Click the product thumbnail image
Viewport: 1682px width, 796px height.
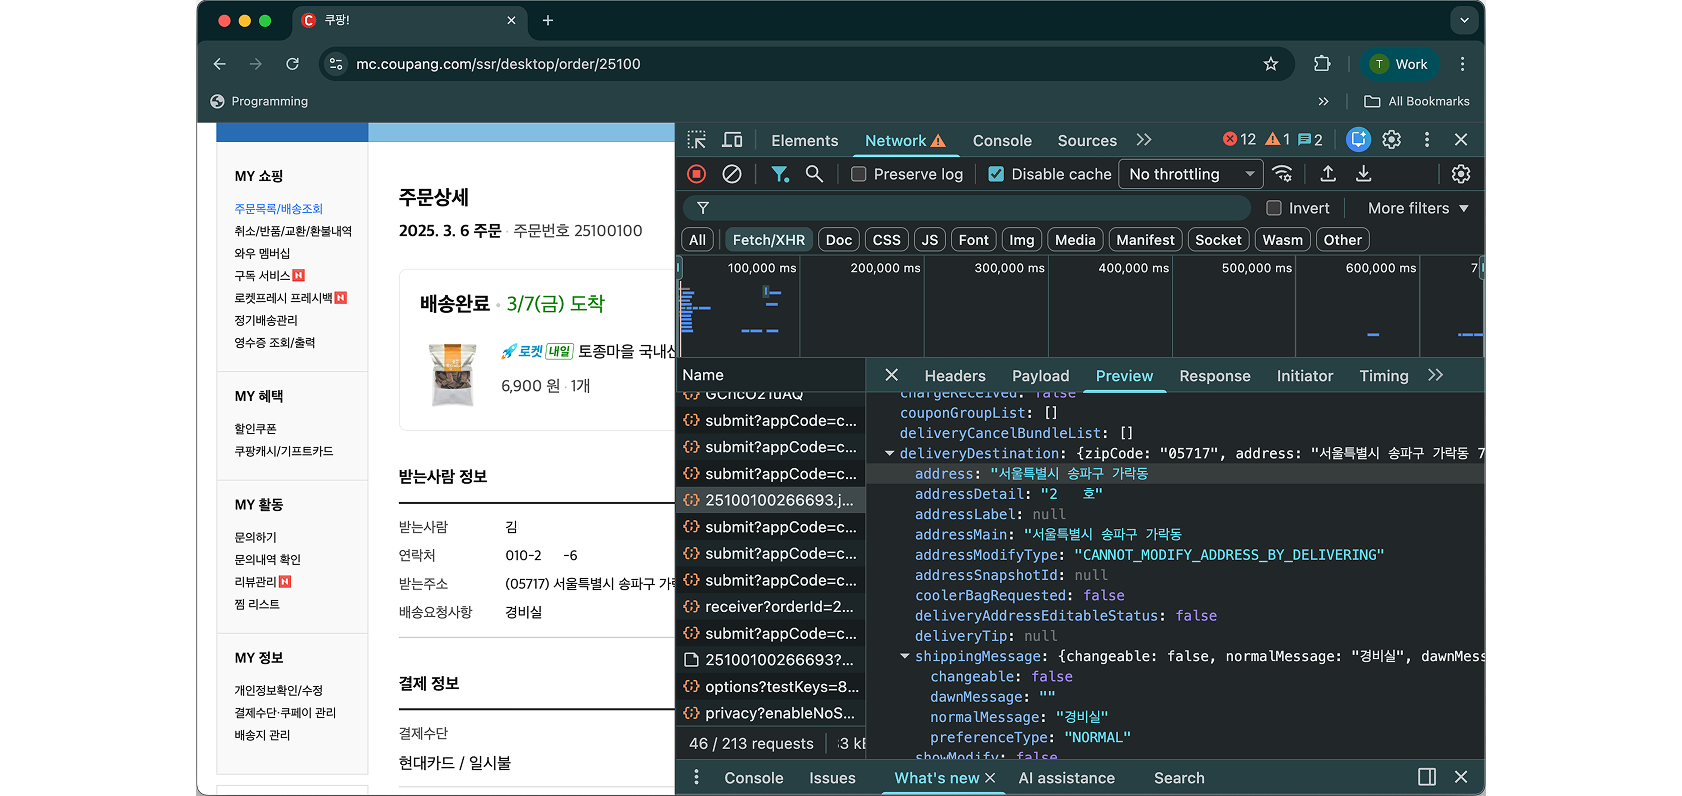(x=452, y=374)
